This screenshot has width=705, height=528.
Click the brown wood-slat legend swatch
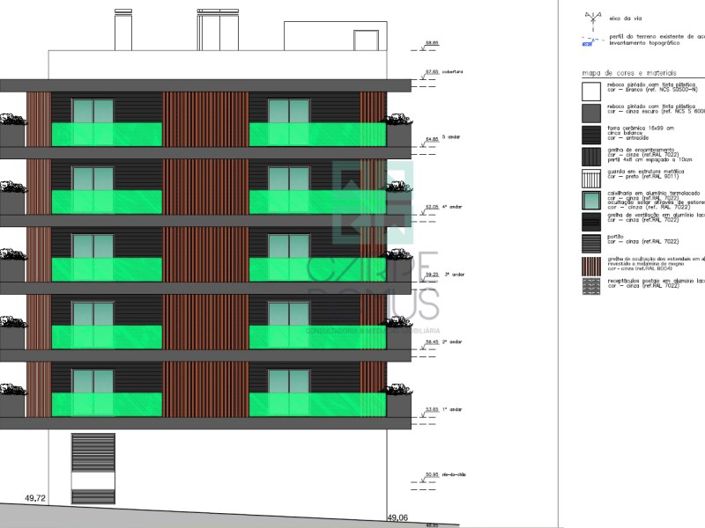coord(591,266)
